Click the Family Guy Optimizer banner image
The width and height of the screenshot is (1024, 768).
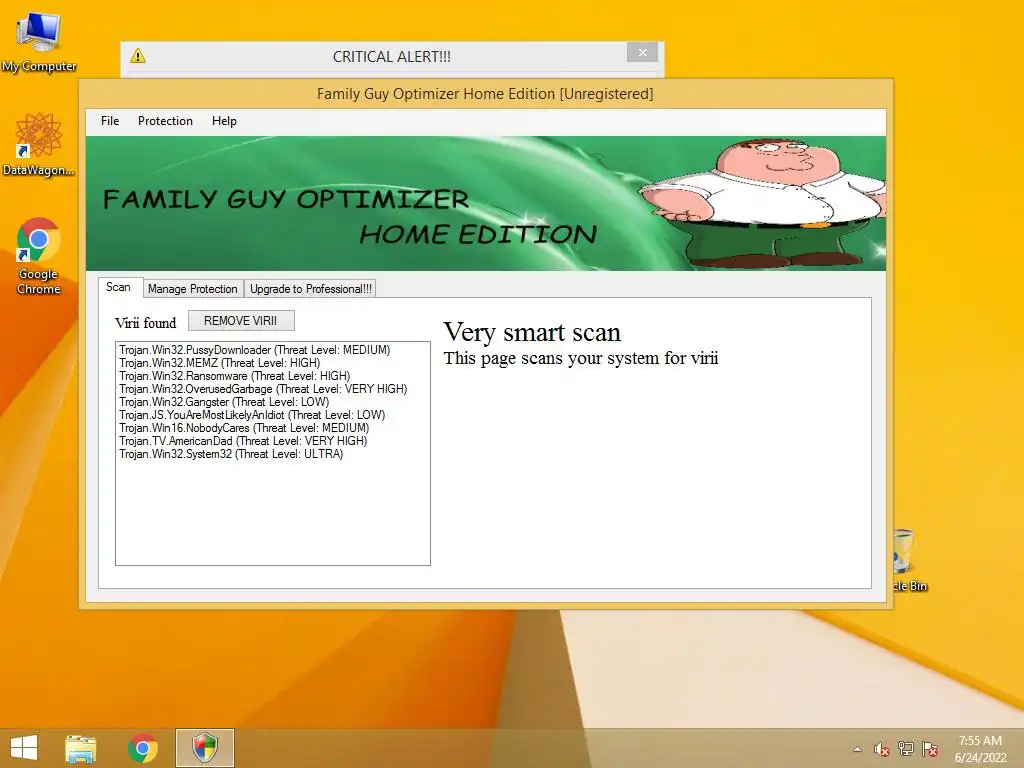pos(486,203)
